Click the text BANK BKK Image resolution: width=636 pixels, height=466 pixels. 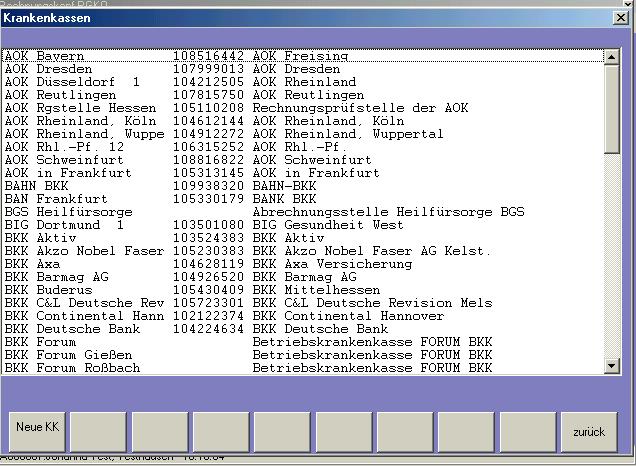(284, 199)
